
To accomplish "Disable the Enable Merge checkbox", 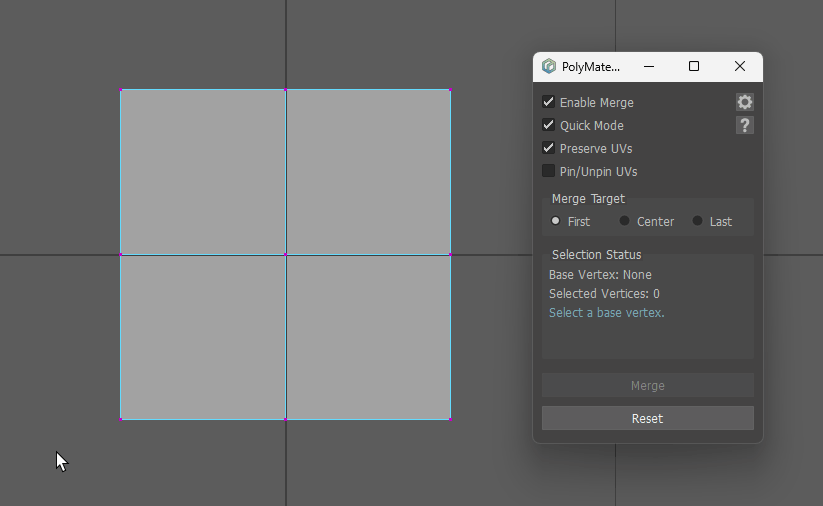I will (549, 102).
